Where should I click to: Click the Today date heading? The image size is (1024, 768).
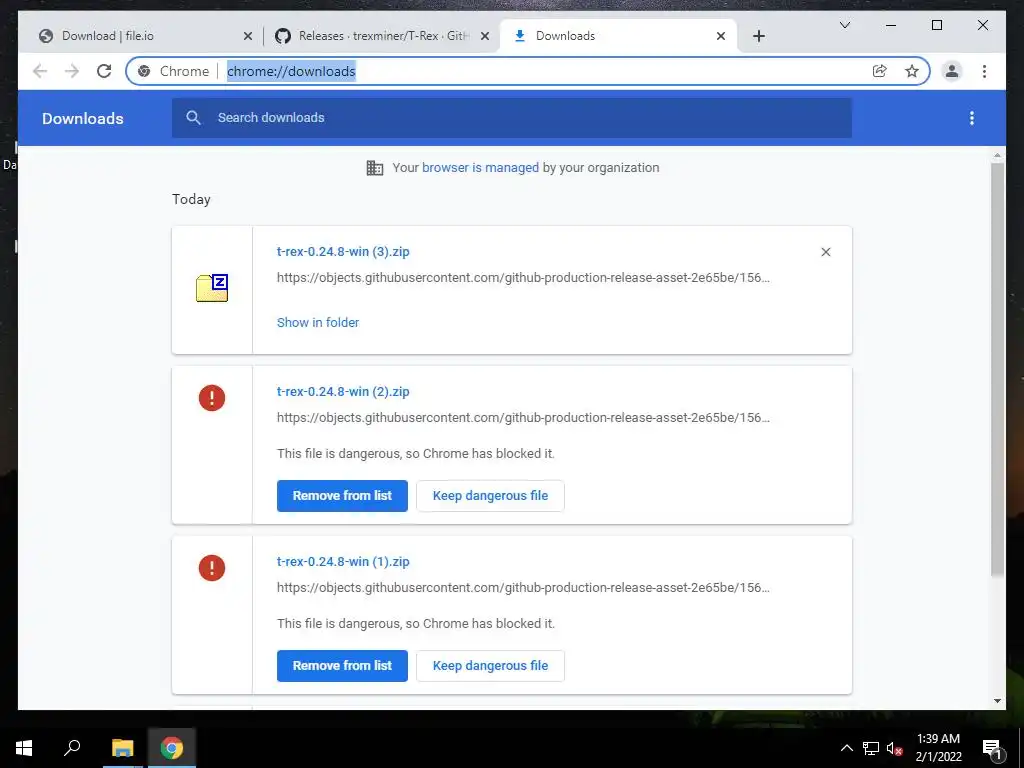click(191, 199)
